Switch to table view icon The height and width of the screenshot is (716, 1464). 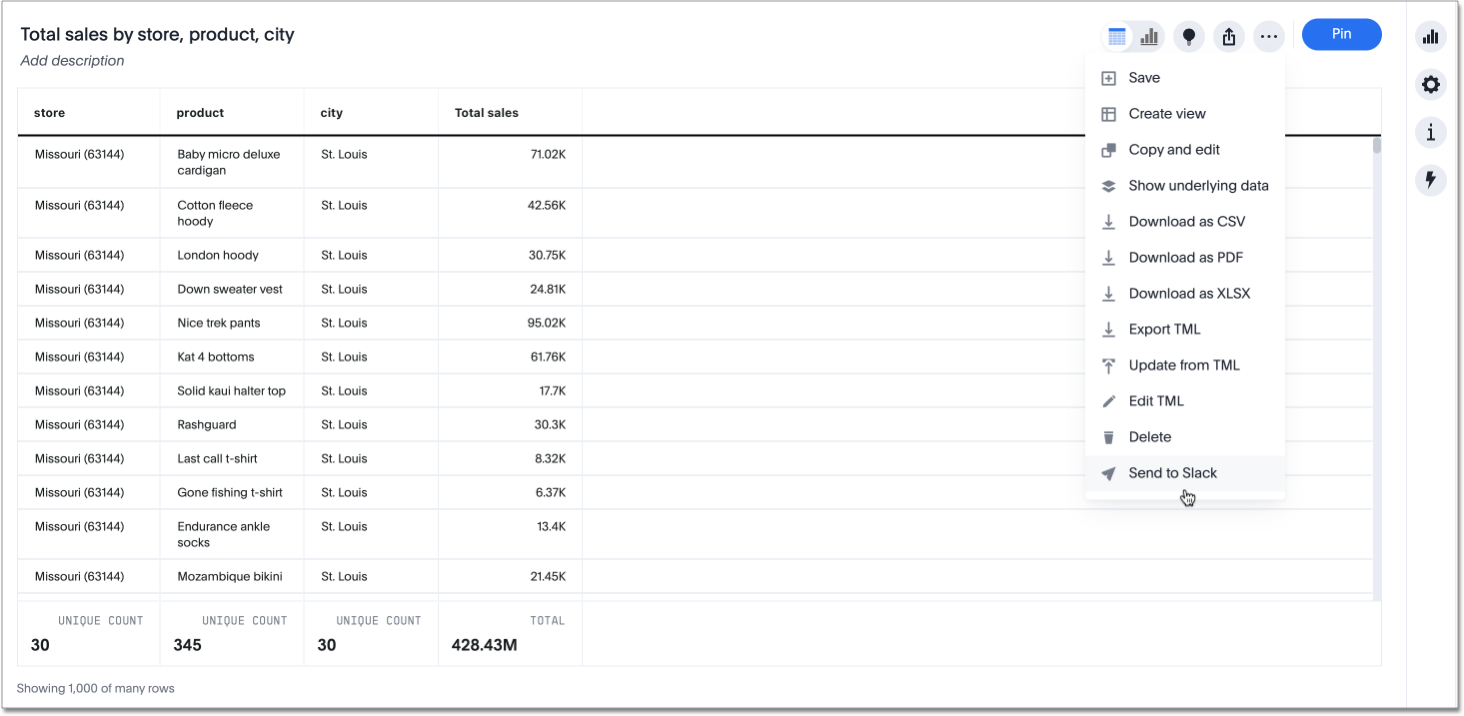coord(1117,37)
